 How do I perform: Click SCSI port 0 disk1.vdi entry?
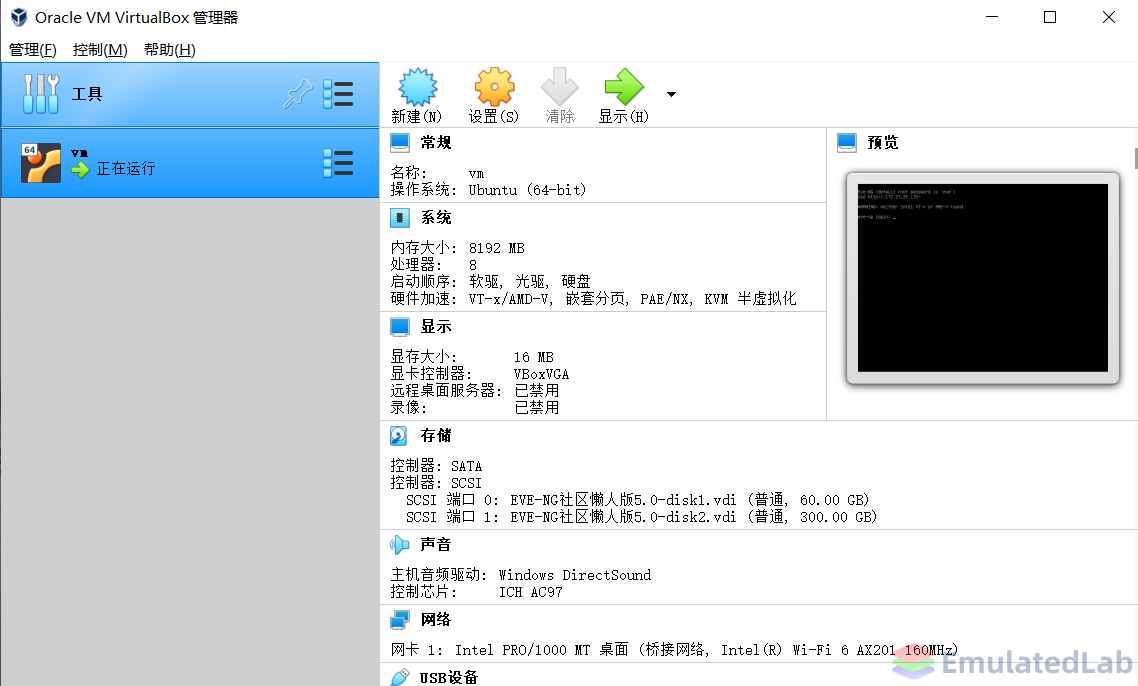637,500
